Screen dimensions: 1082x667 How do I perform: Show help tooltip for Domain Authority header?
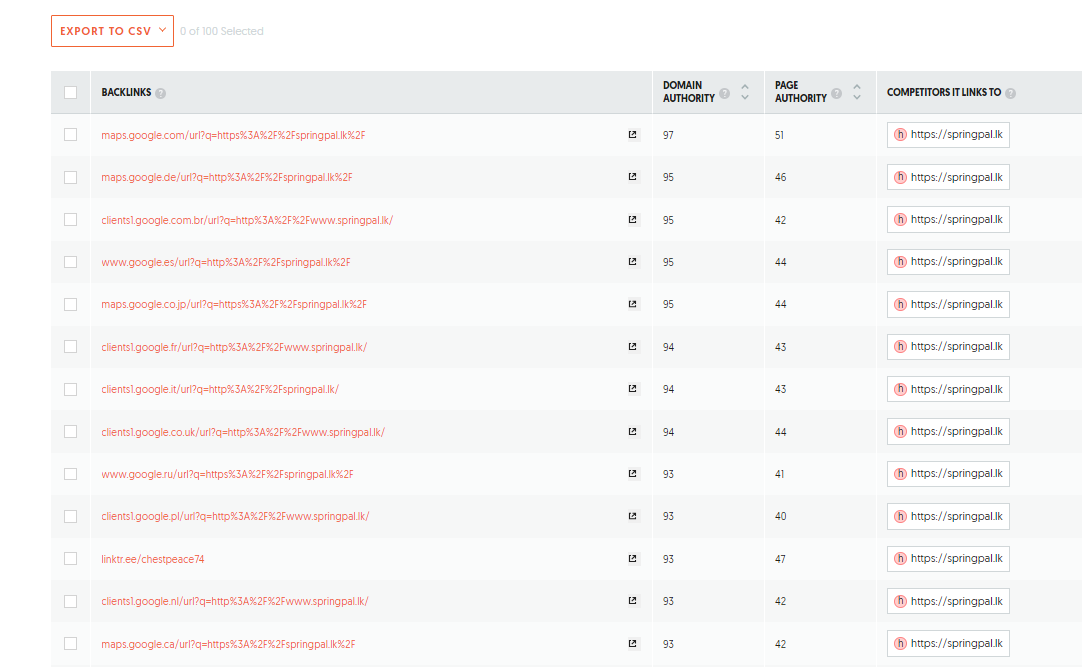[x=725, y=93]
